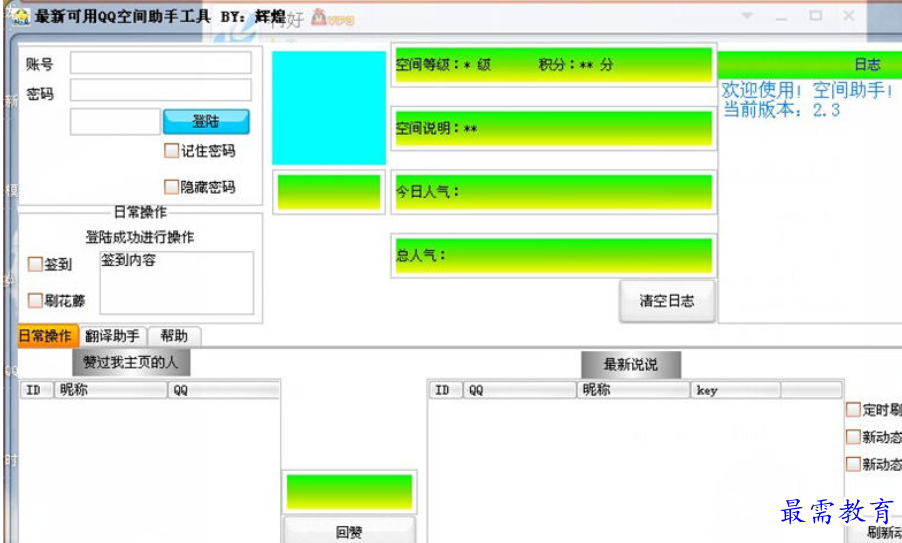Image resolution: width=902 pixels, height=543 pixels.
Task: Click the 积分 score label
Action: 576,64
